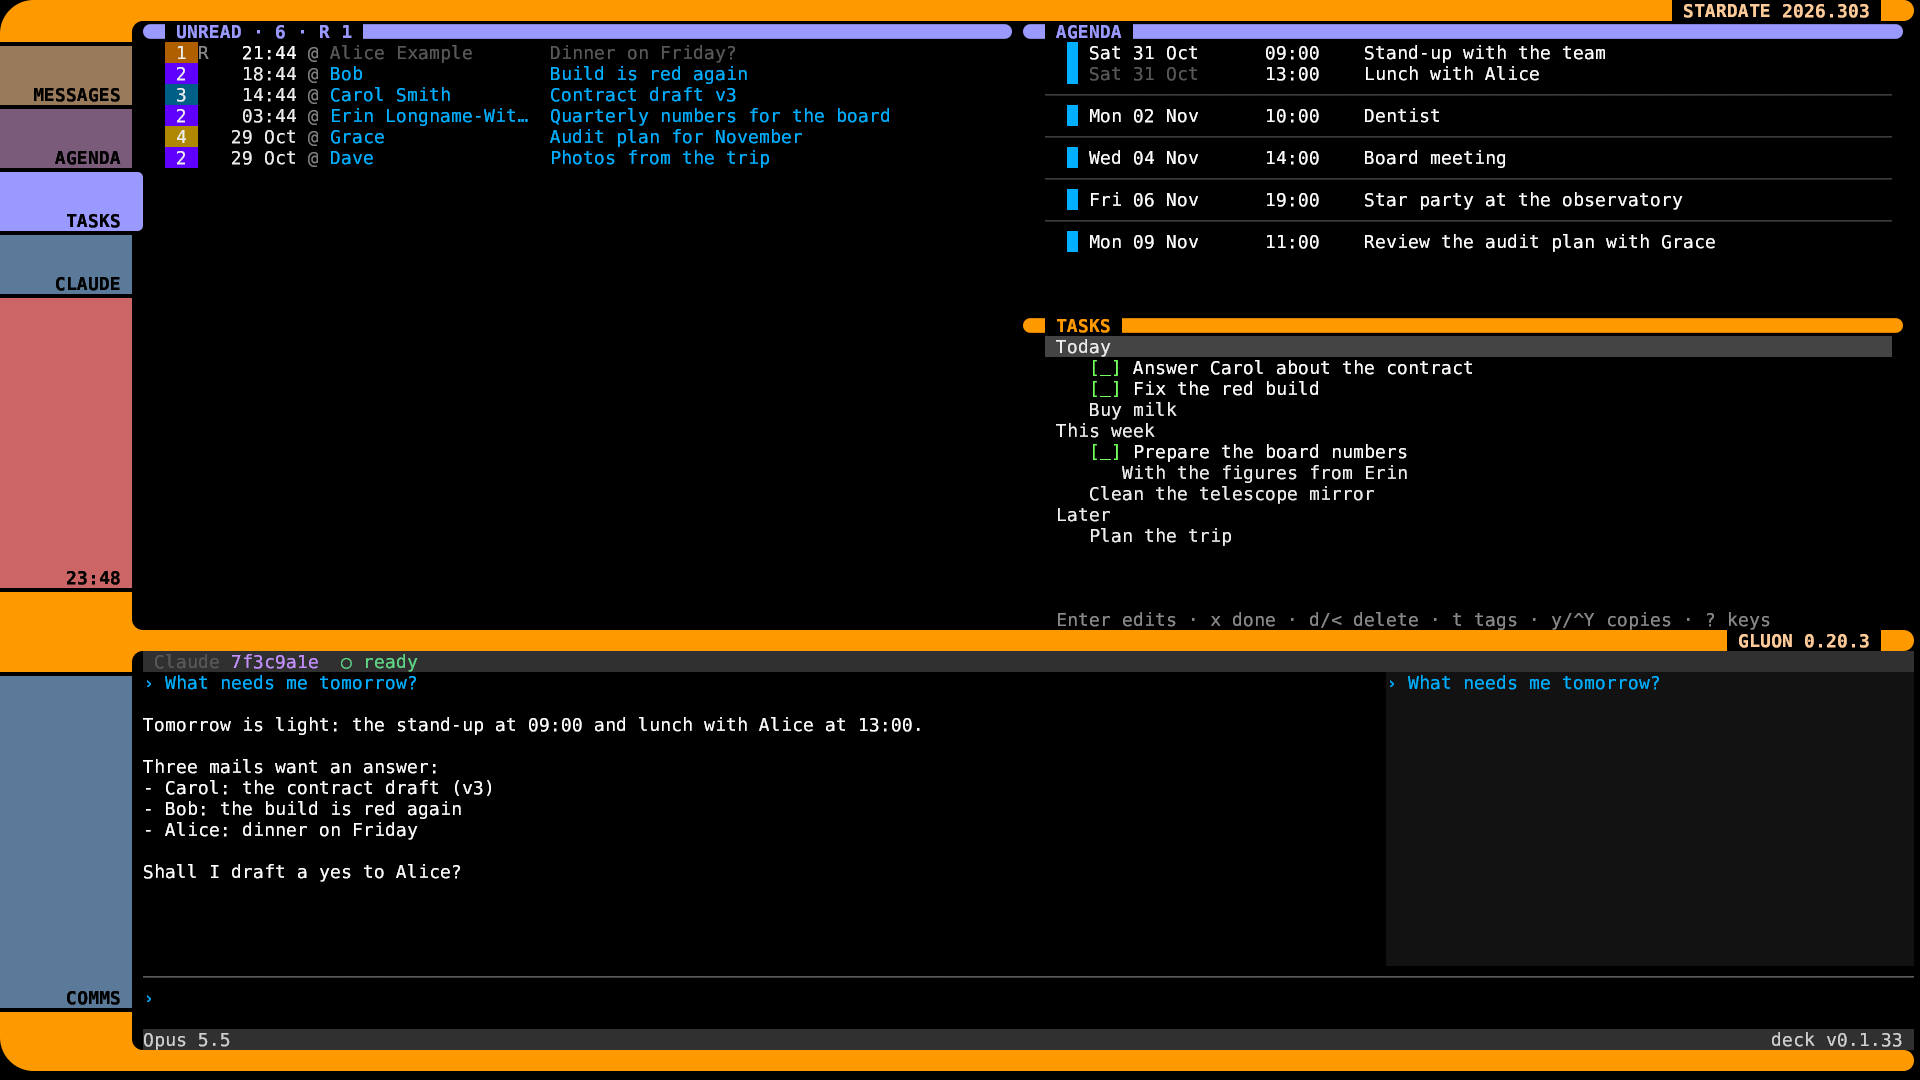This screenshot has height=1080, width=1920.
Task: Mark Prepare the board numbers as done
Action: point(1105,452)
